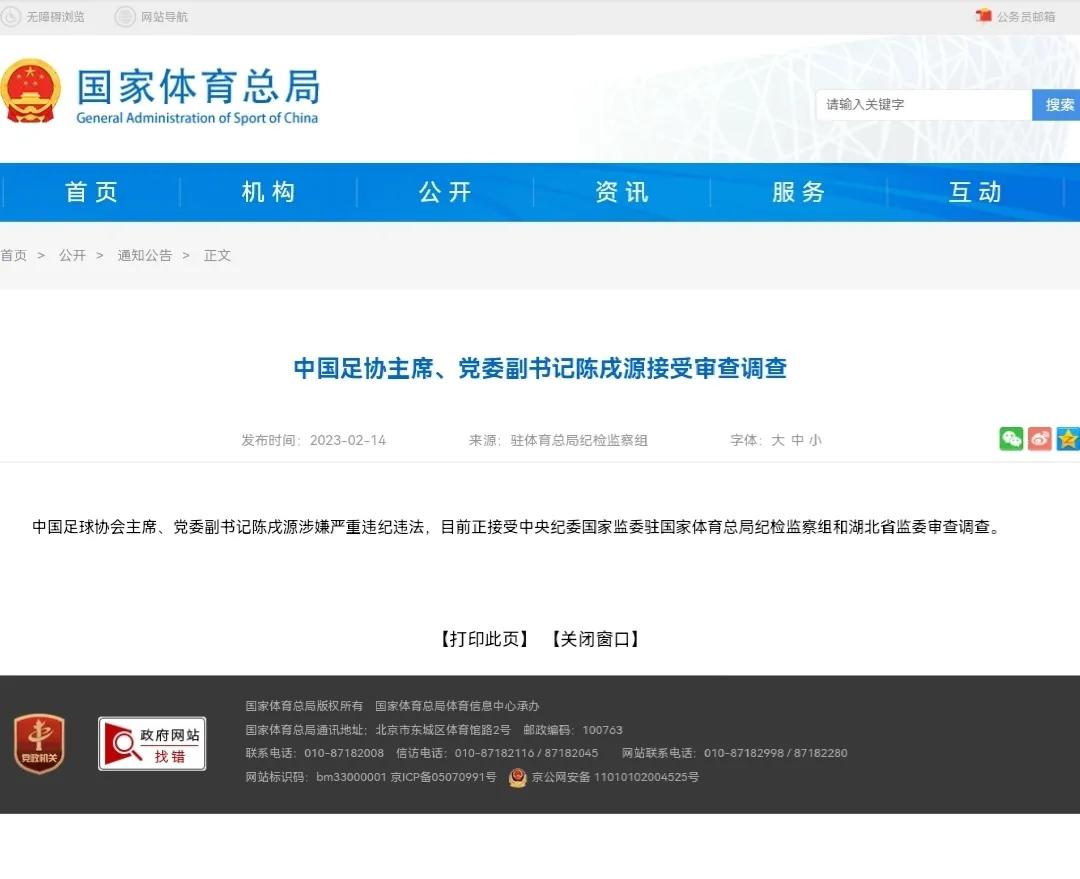
Task: Open the 网站导航 link
Action: [164, 17]
